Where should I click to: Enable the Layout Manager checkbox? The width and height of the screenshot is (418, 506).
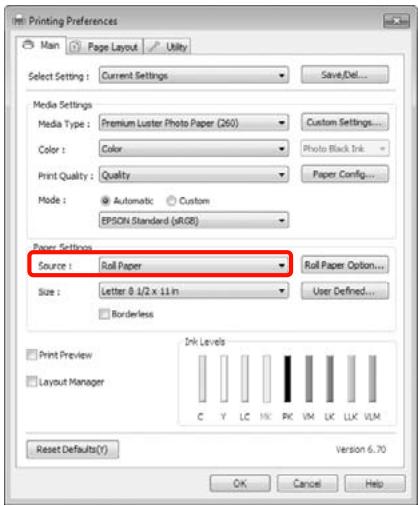tap(31, 381)
